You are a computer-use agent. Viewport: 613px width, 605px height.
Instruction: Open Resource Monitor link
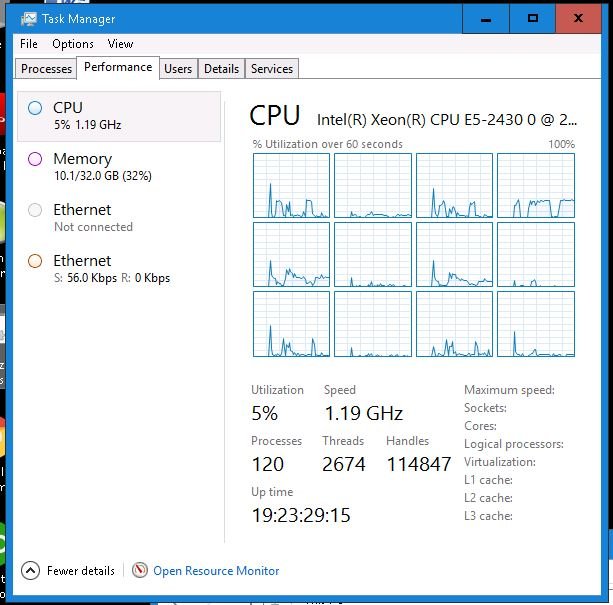pos(216,571)
